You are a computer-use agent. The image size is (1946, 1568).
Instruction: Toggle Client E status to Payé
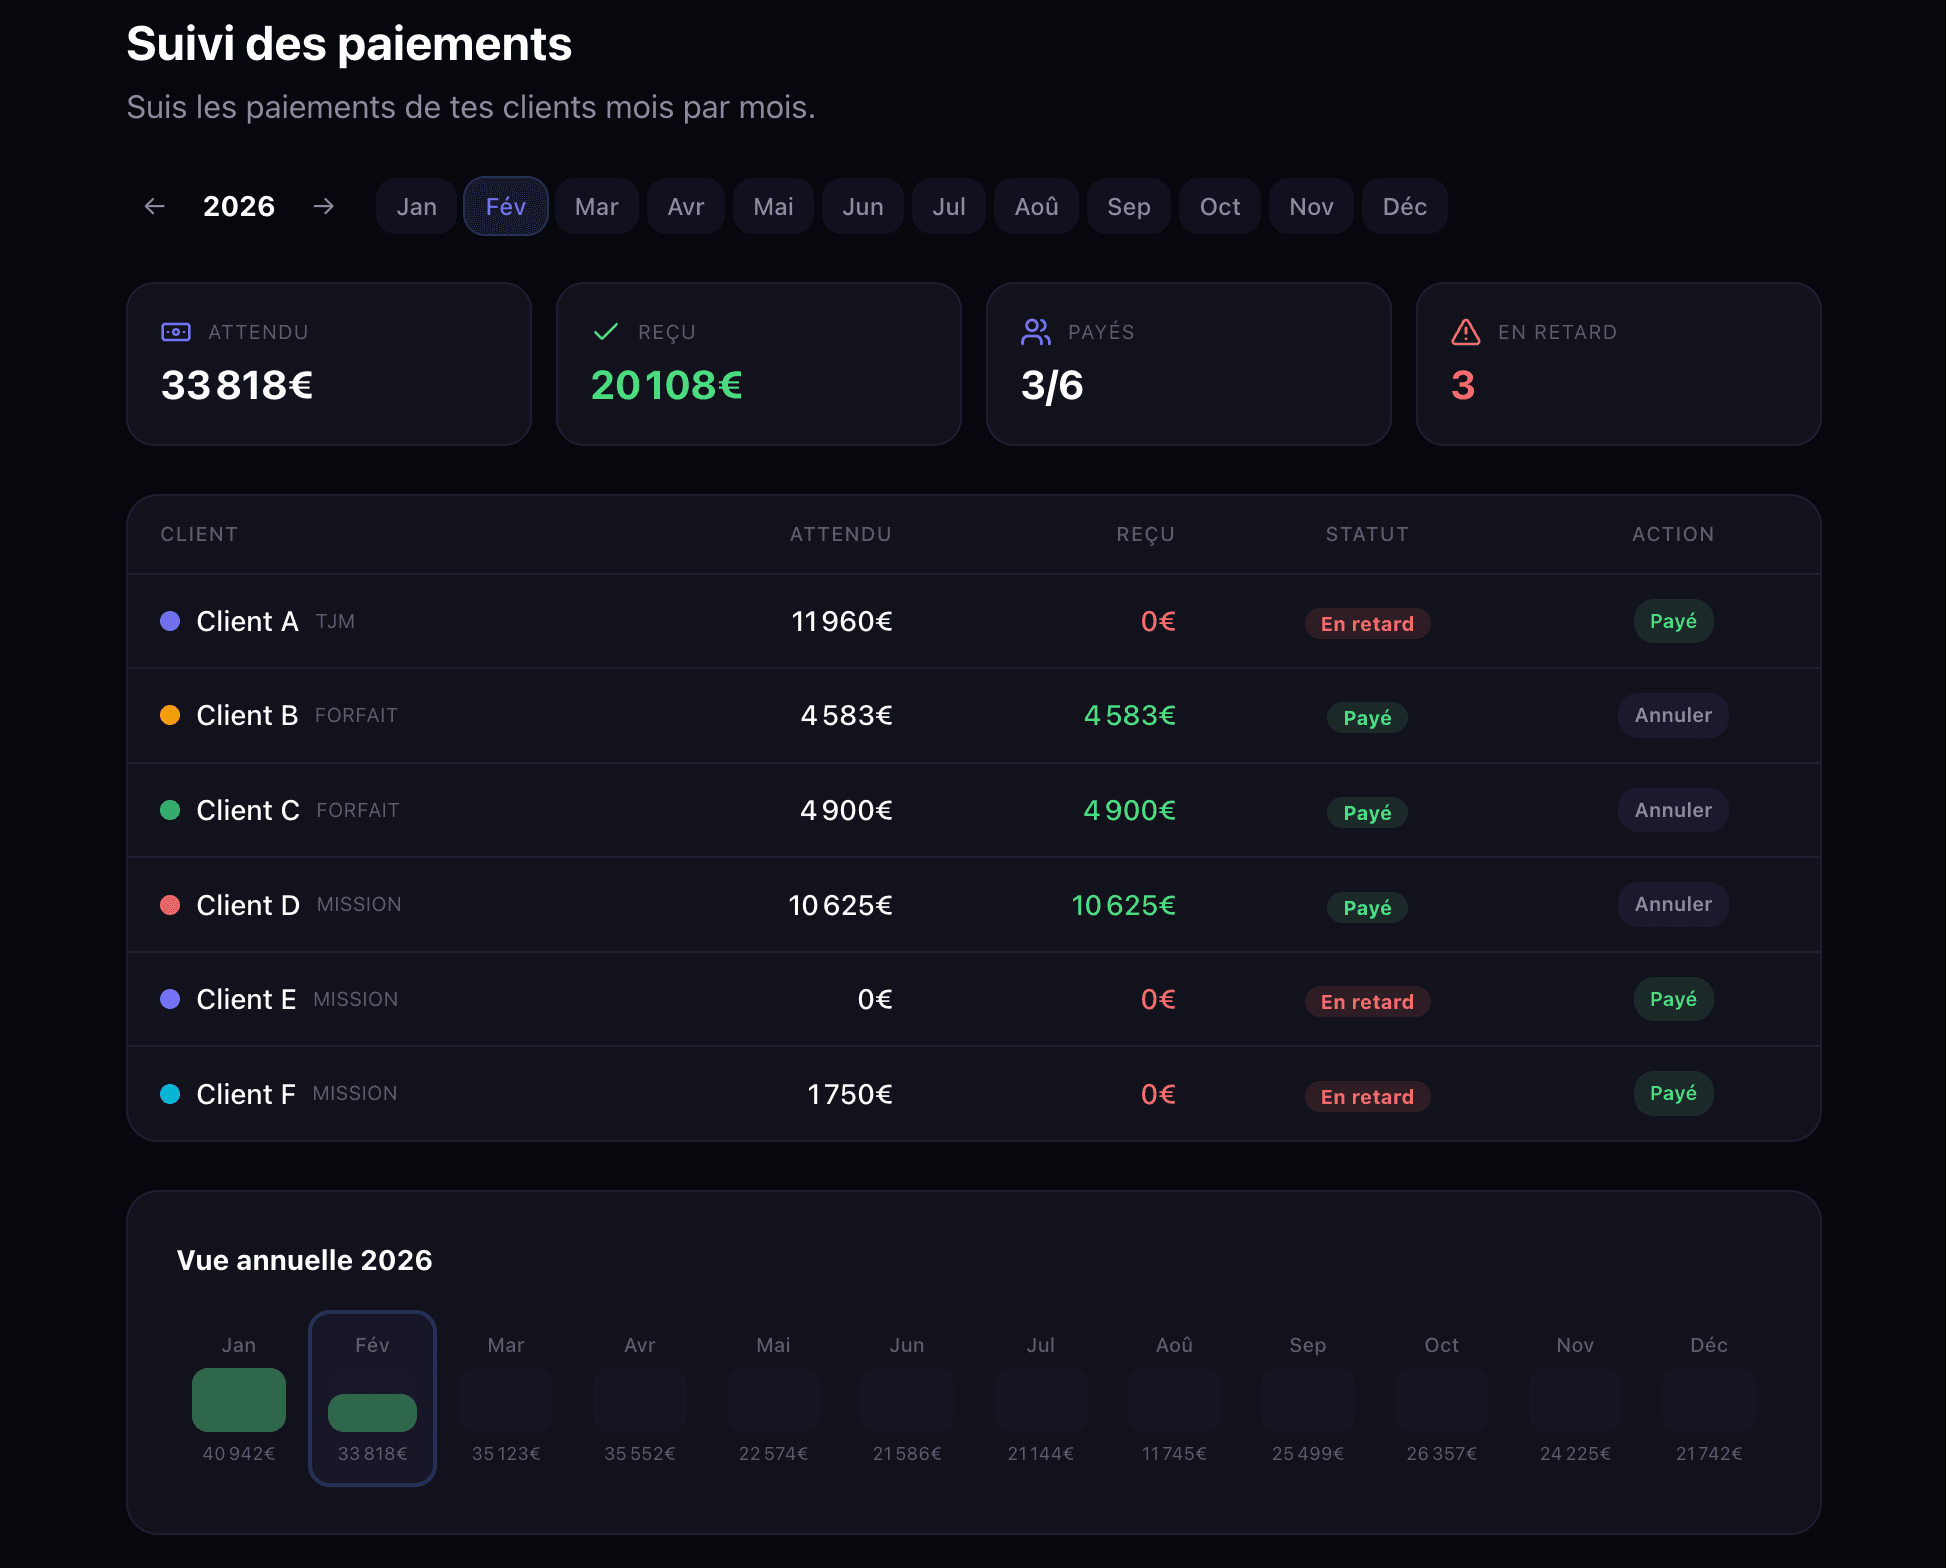pos(1672,999)
